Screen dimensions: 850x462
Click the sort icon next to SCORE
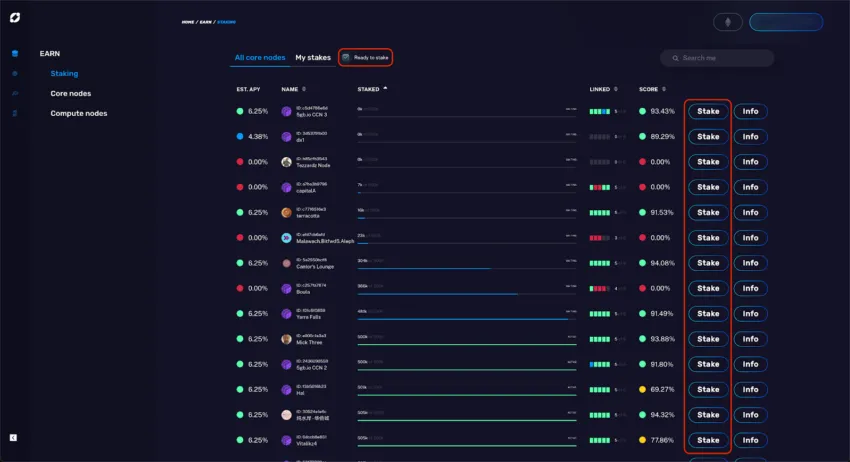point(664,89)
